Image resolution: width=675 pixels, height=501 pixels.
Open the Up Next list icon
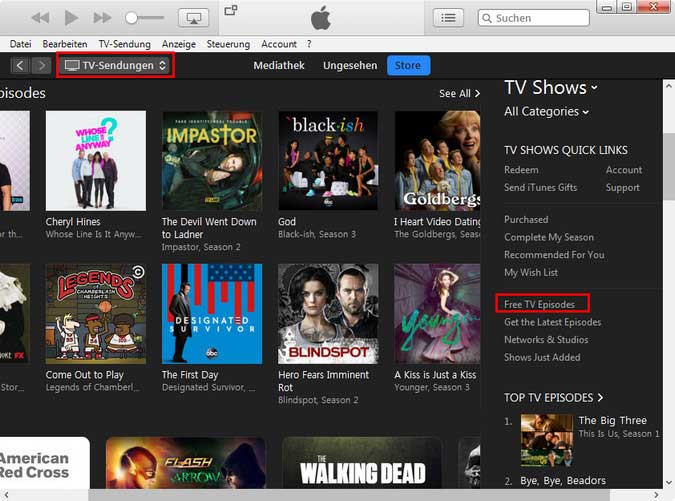point(448,18)
